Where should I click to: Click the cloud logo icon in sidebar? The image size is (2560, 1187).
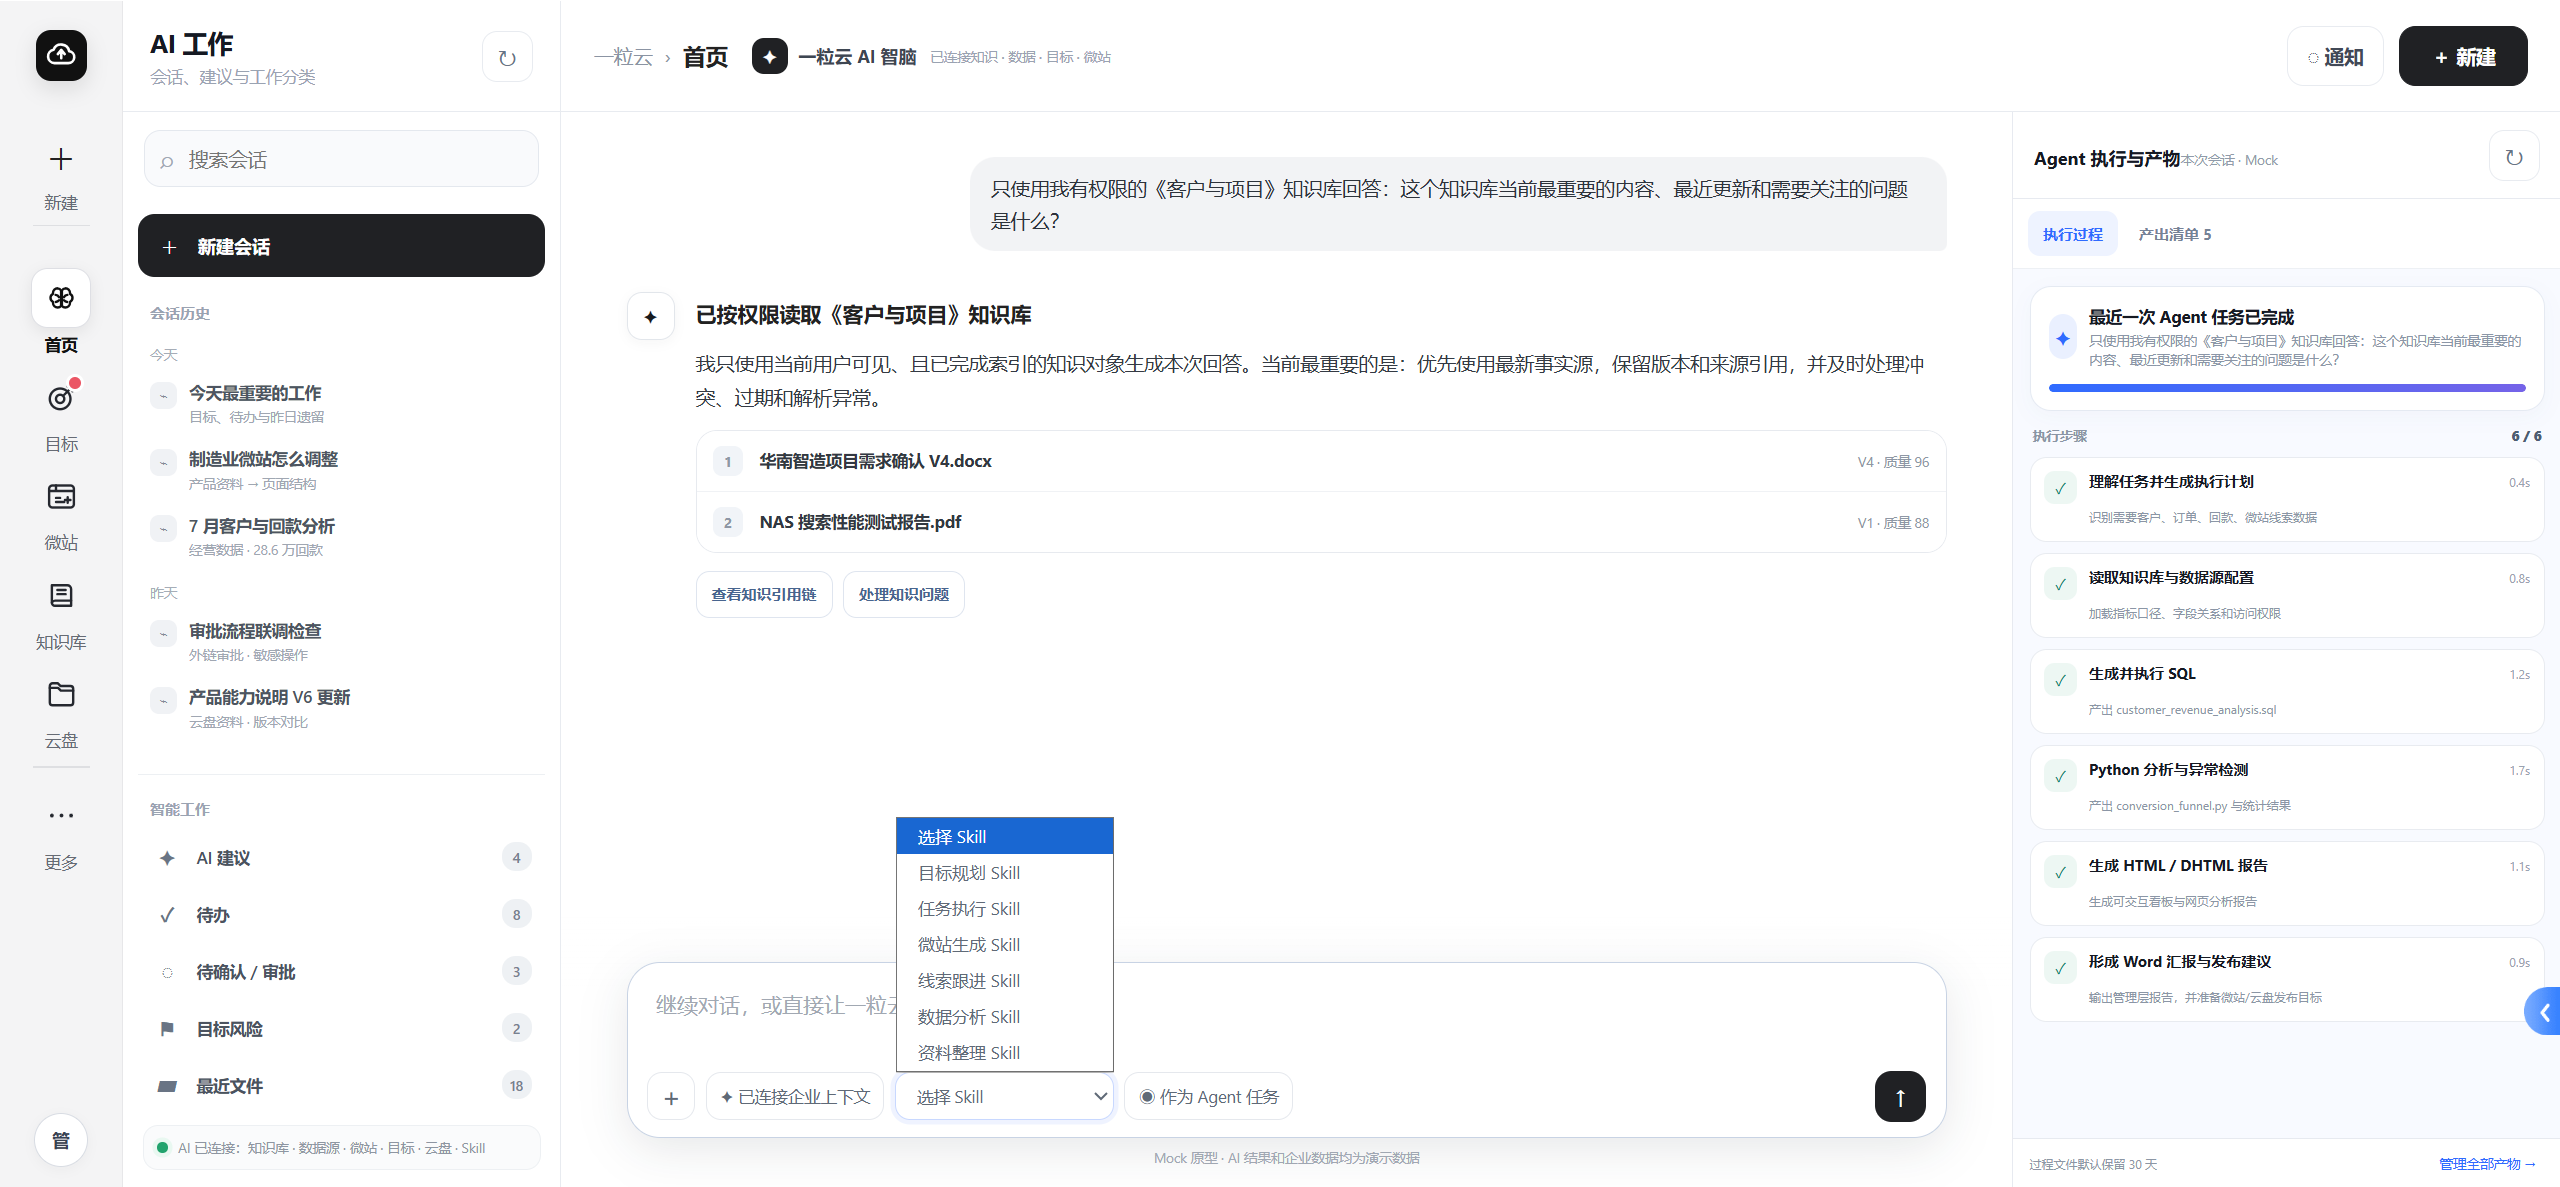pyautogui.click(x=61, y=54)
